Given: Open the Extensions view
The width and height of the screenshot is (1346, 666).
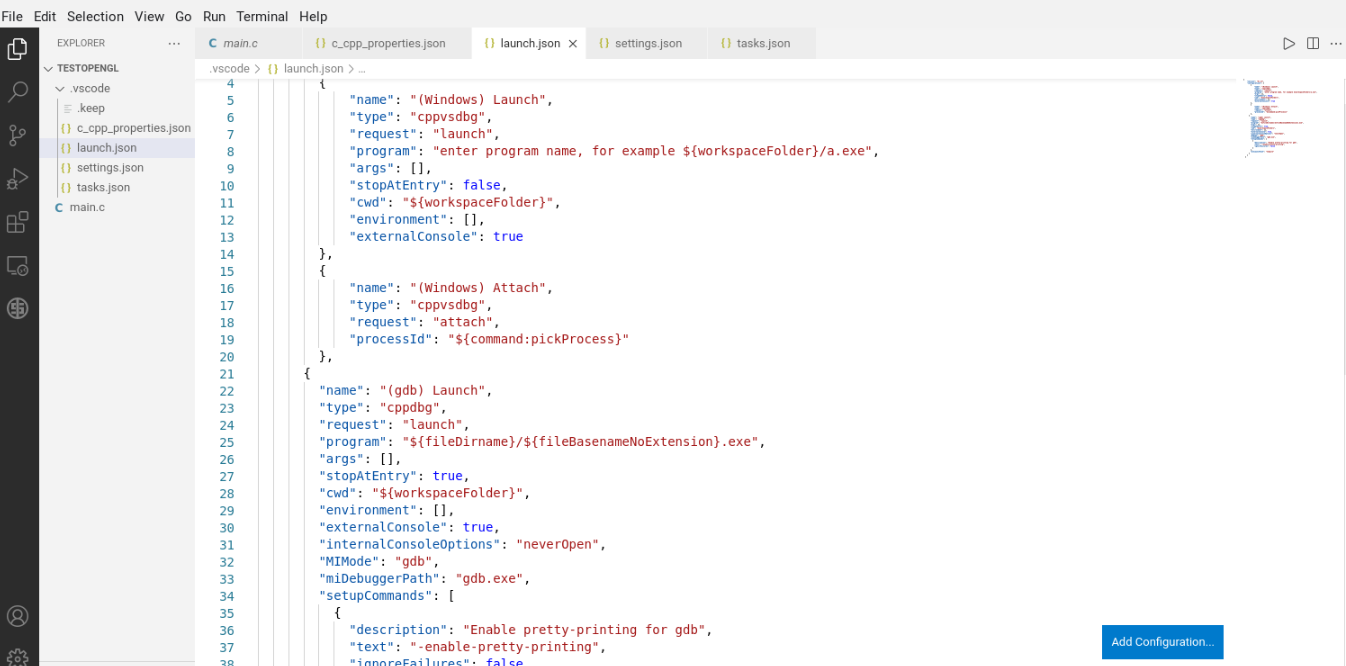Looking at the screenshot, I should [x=17, y=222].
